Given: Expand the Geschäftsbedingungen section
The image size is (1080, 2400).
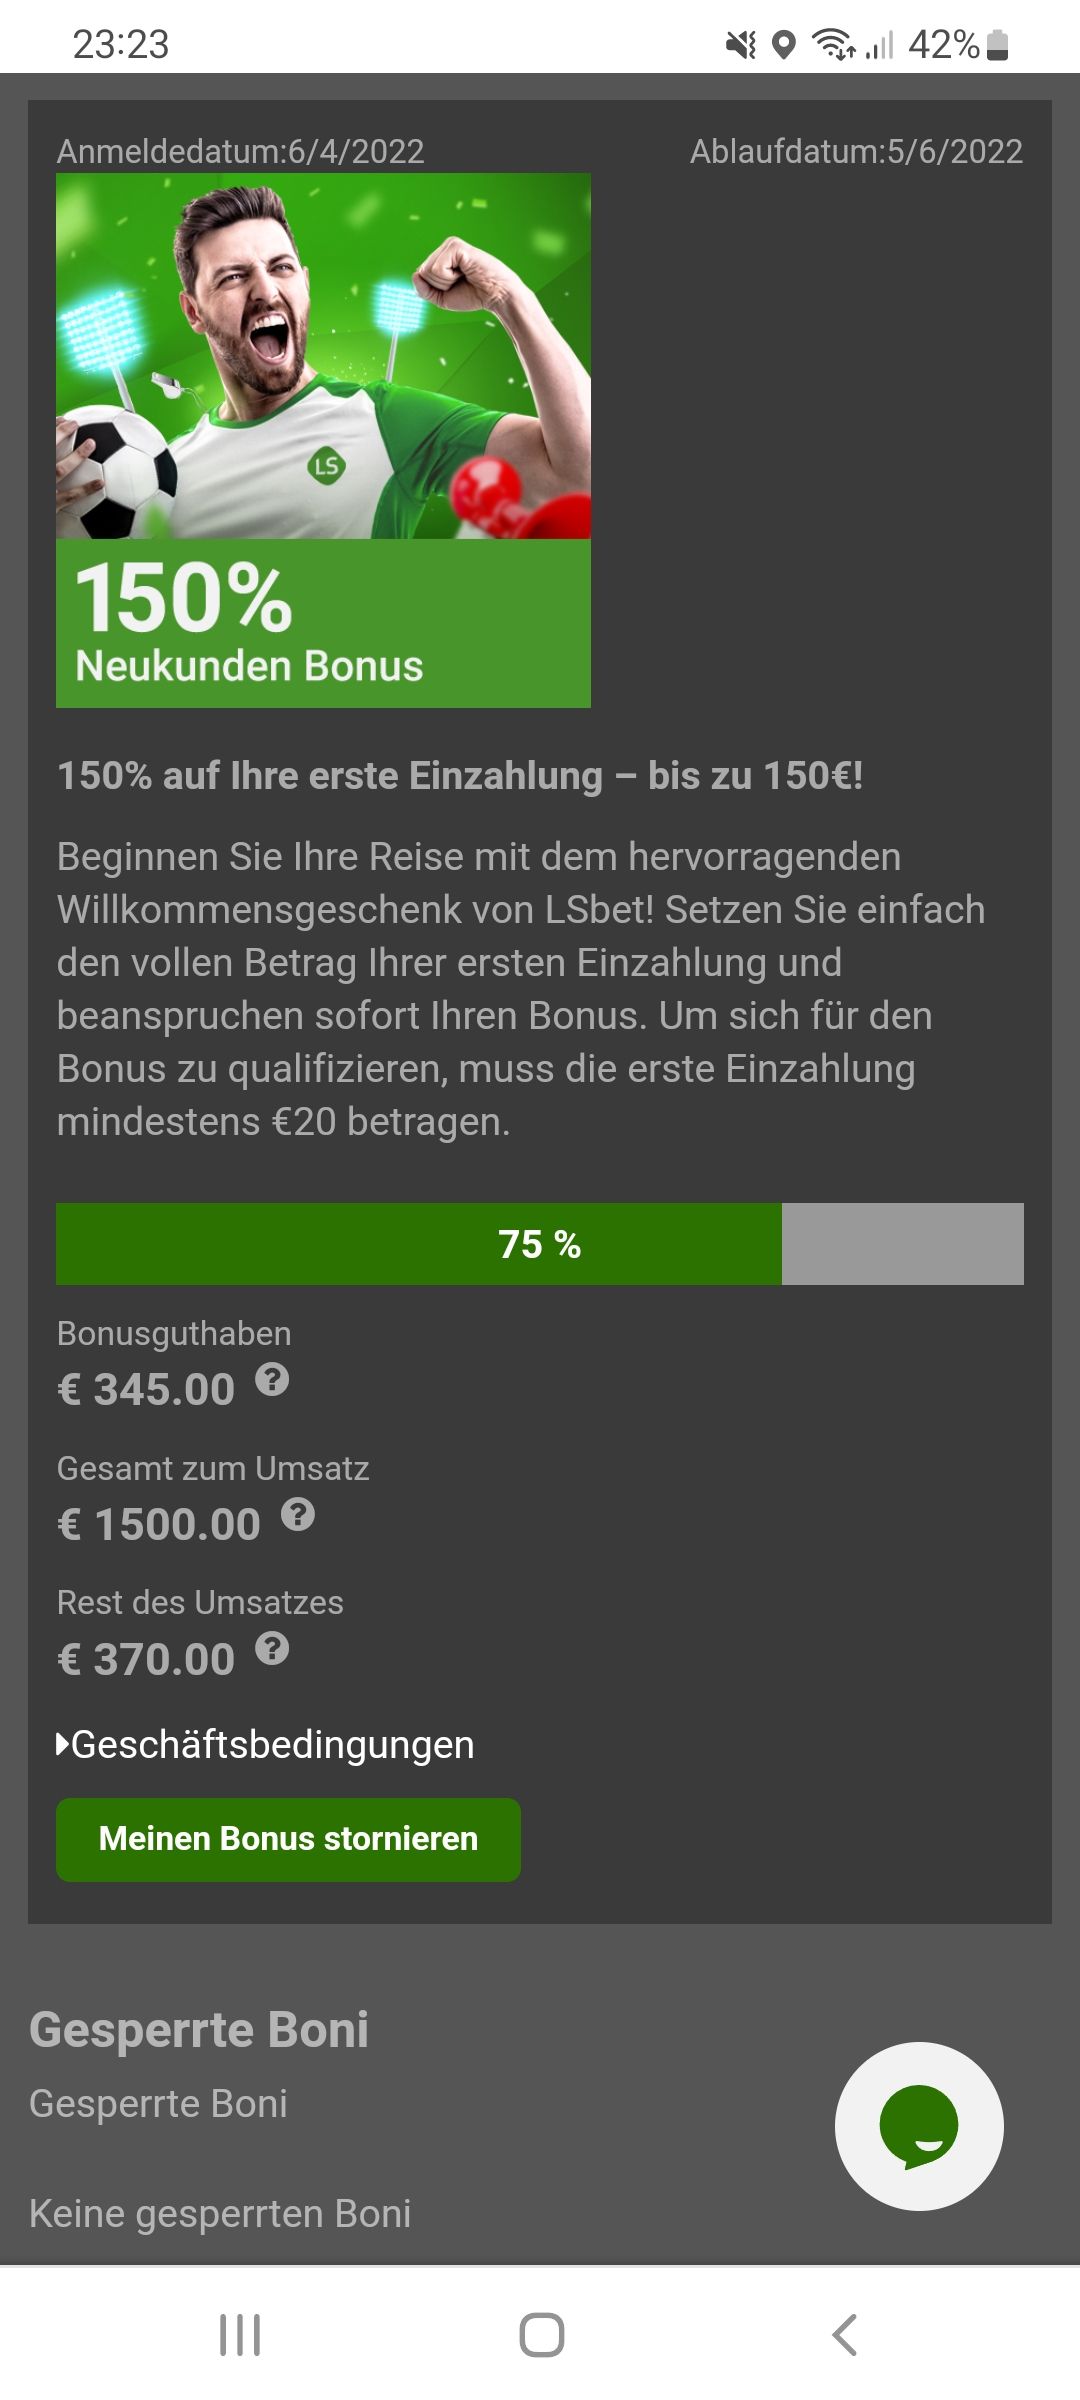Looking at the screenshot, I should tap(265, 1745).
